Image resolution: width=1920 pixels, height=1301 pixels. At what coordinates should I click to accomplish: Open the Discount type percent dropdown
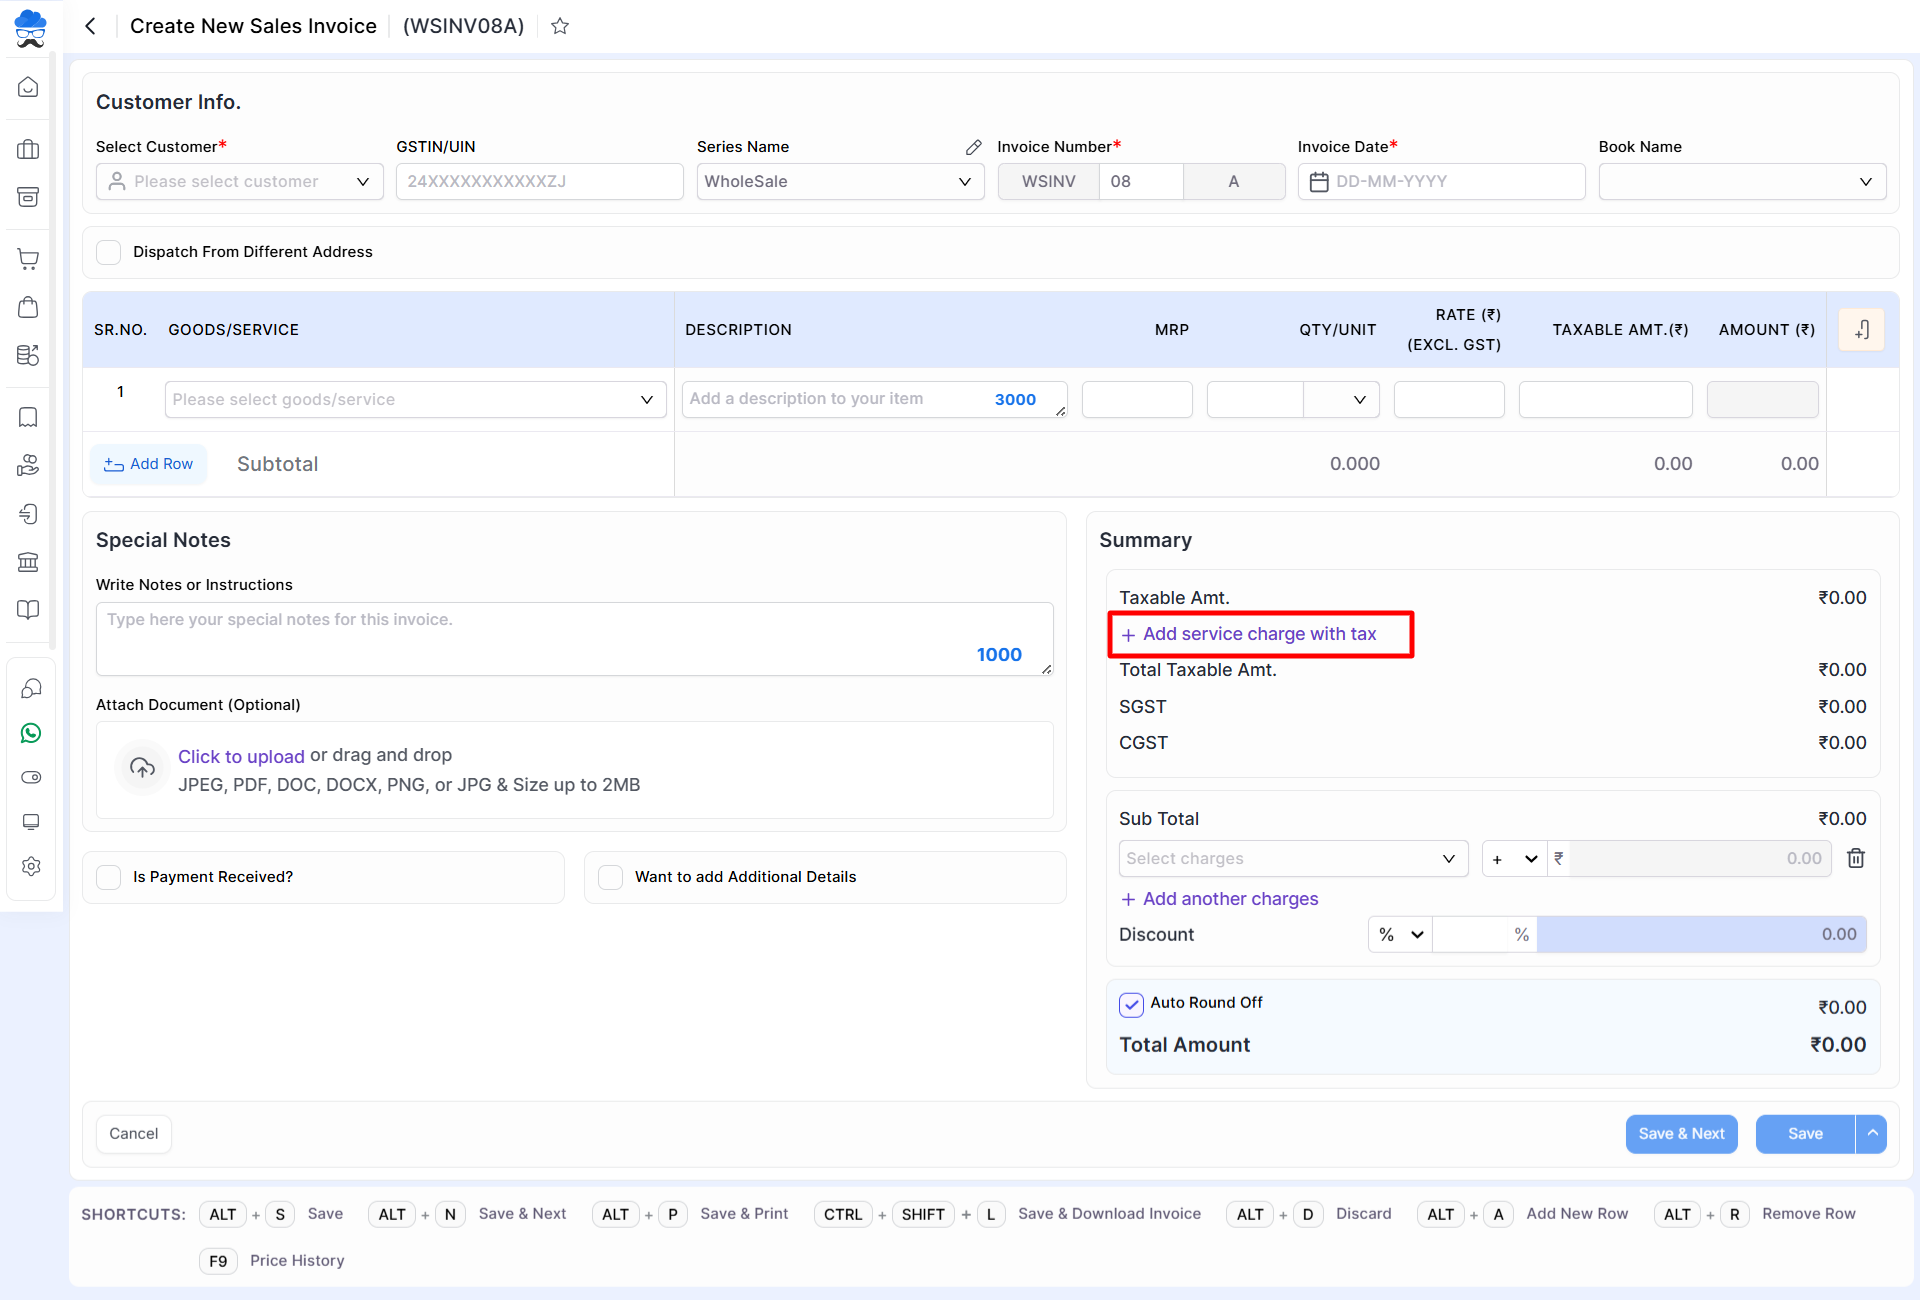click(x=1400, y=935)
